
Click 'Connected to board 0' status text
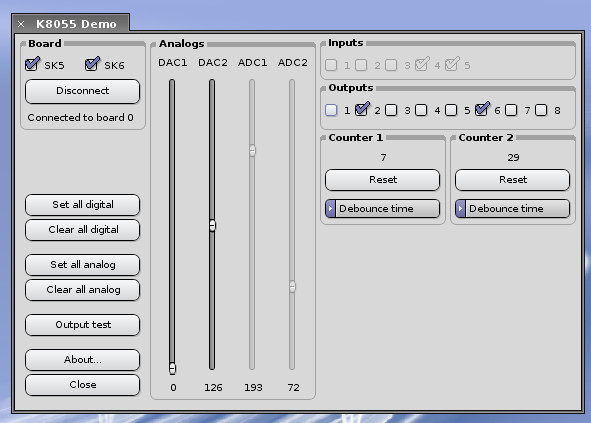[x=80, y=118]
